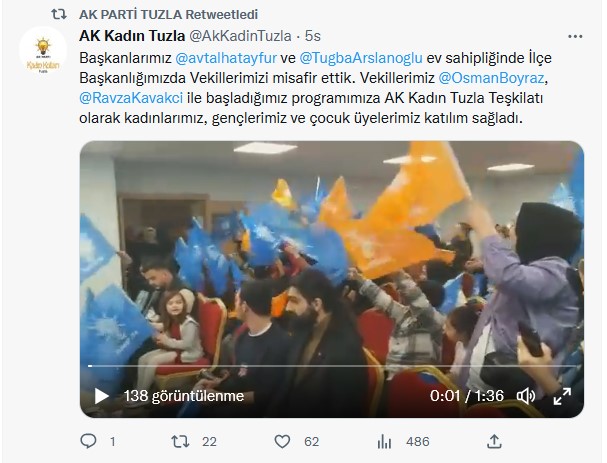
Task: Open the @TugbaArslanoglu mention link
Action: [361, 58]
